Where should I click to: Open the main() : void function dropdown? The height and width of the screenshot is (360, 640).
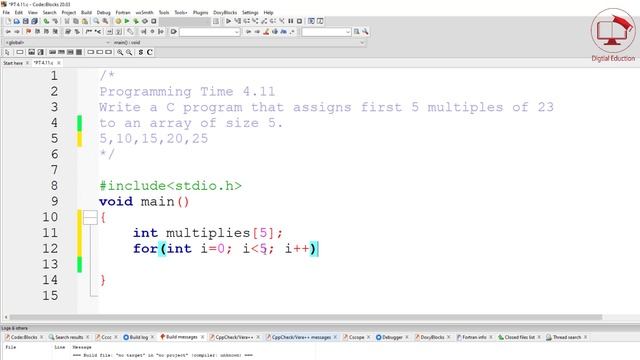[239, 42]
